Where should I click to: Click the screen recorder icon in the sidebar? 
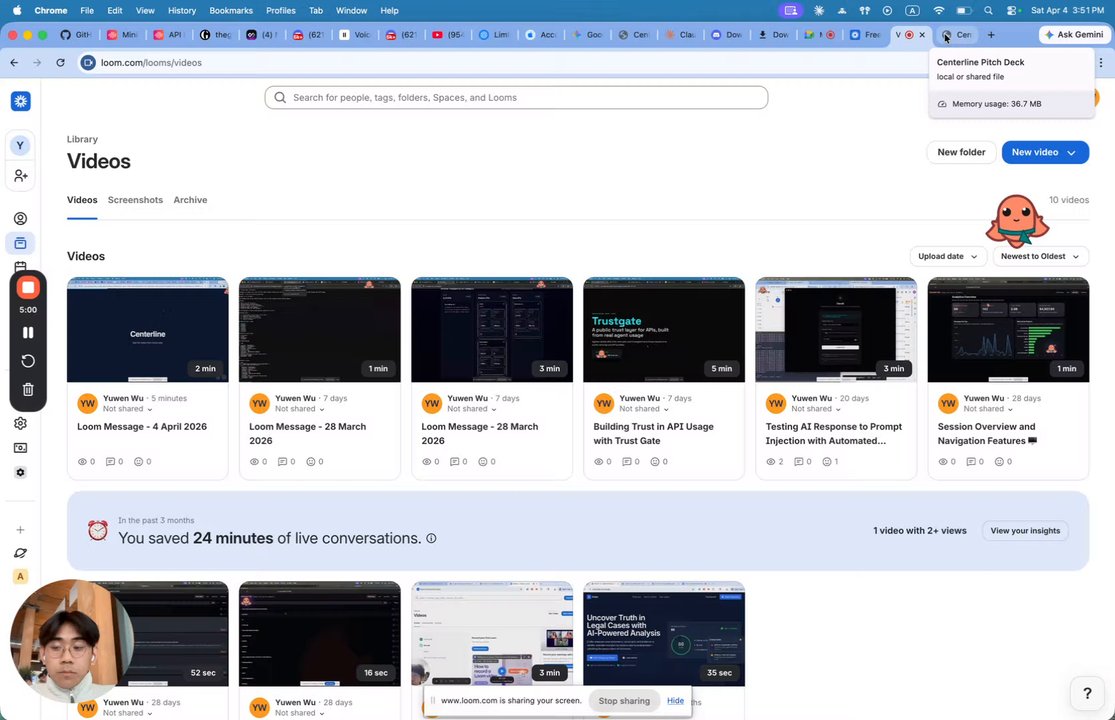[21, 448]
